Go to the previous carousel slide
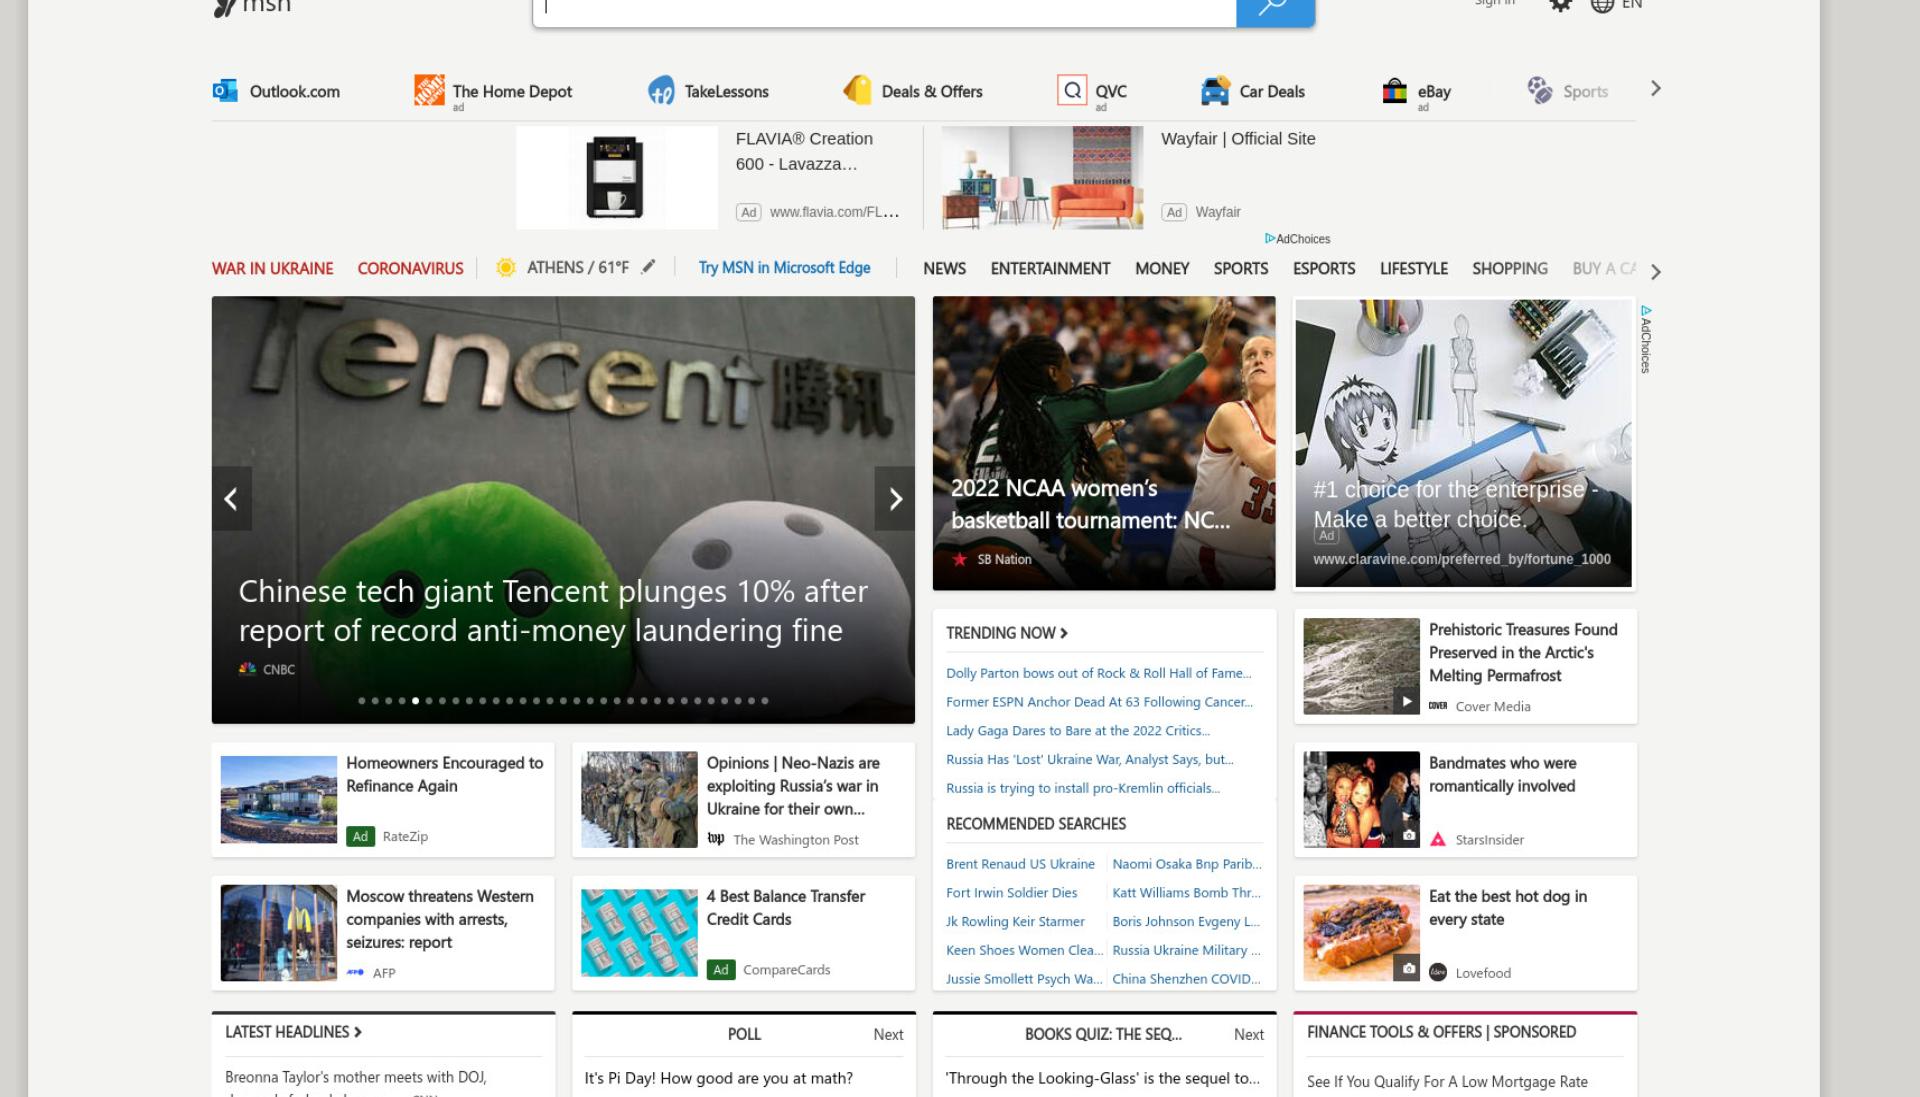The image size is (1920, 1097). click(231, 498)
